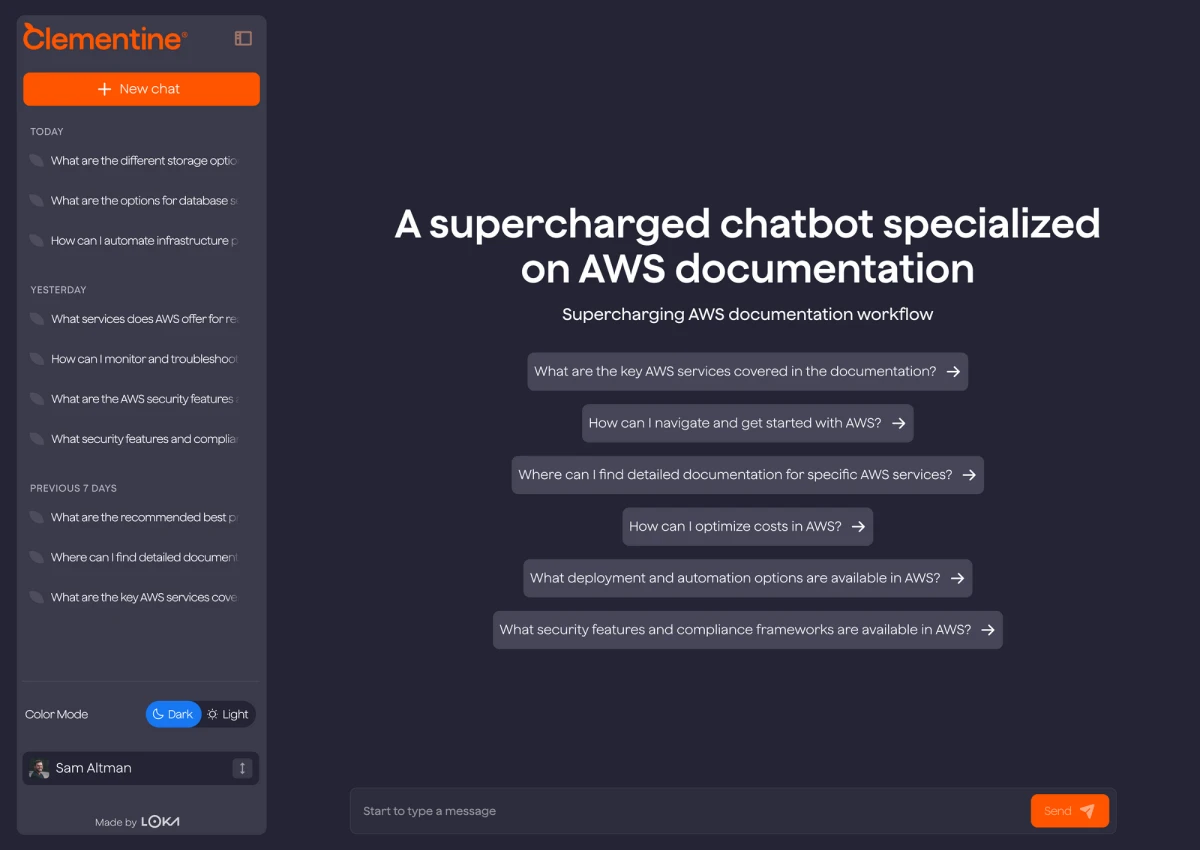Image resolution: width=1200 pixels, height=850 pixels.
Task: Open yesterday's monitoring and troubleshooting chat
Action: (140, 359)
